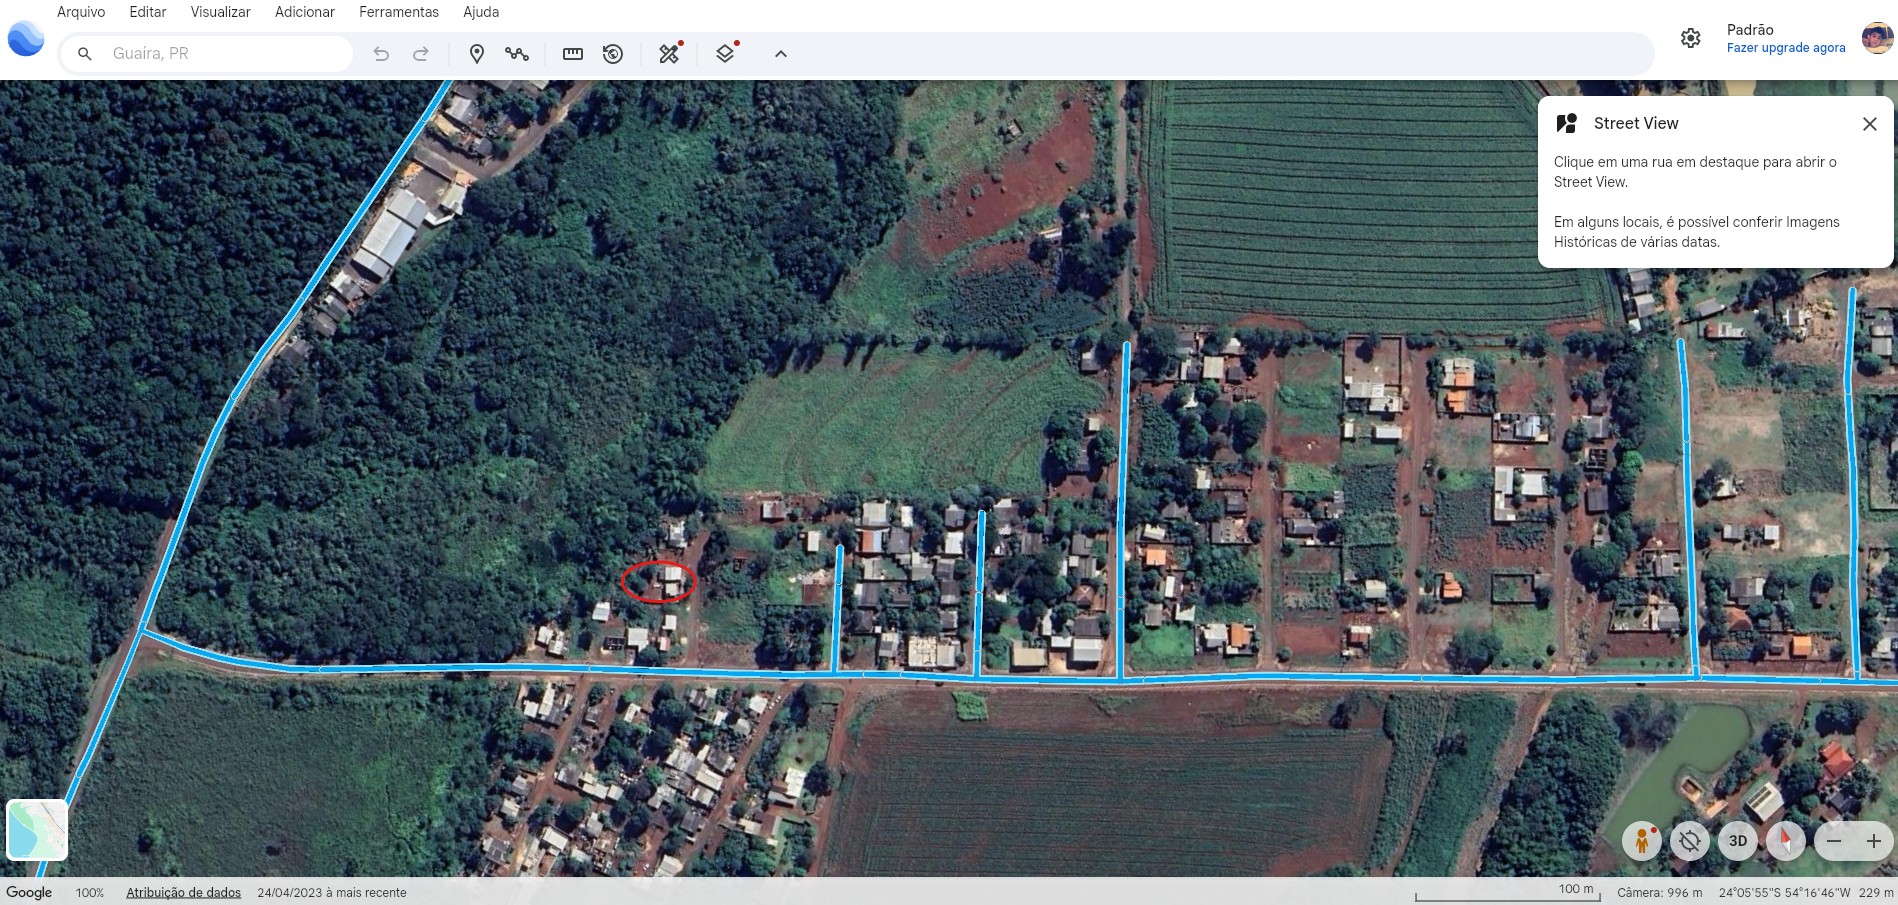Screen dimensions: 1898x905
Task: Toggle the Street View pegman button
Action: coord(1641,841)
